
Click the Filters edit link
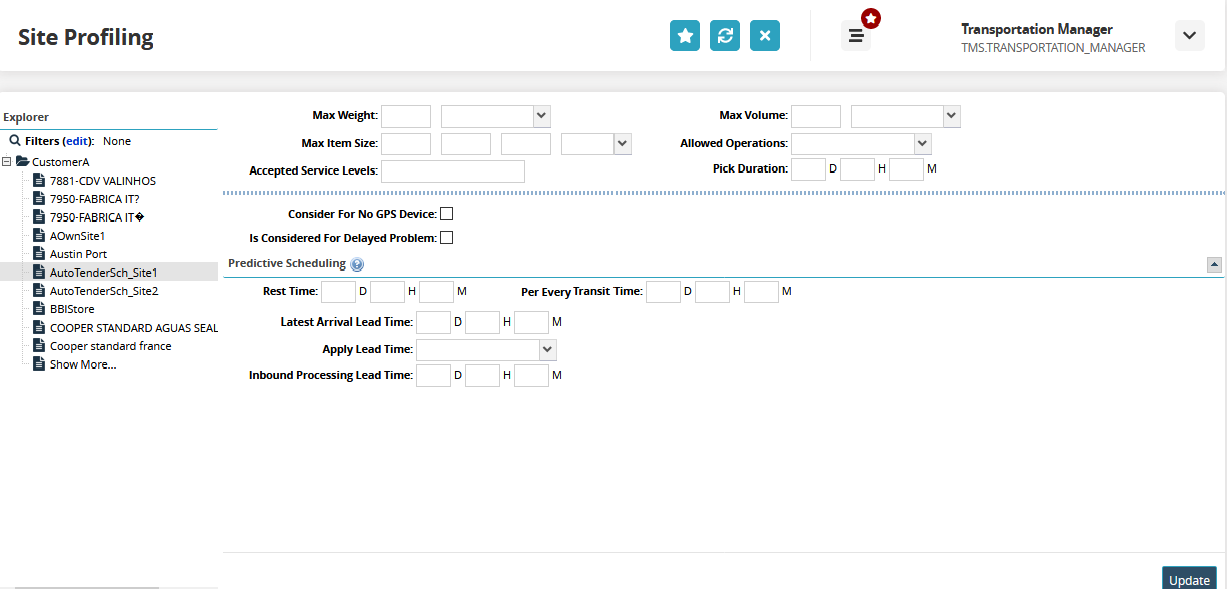(x=77, y=141)
